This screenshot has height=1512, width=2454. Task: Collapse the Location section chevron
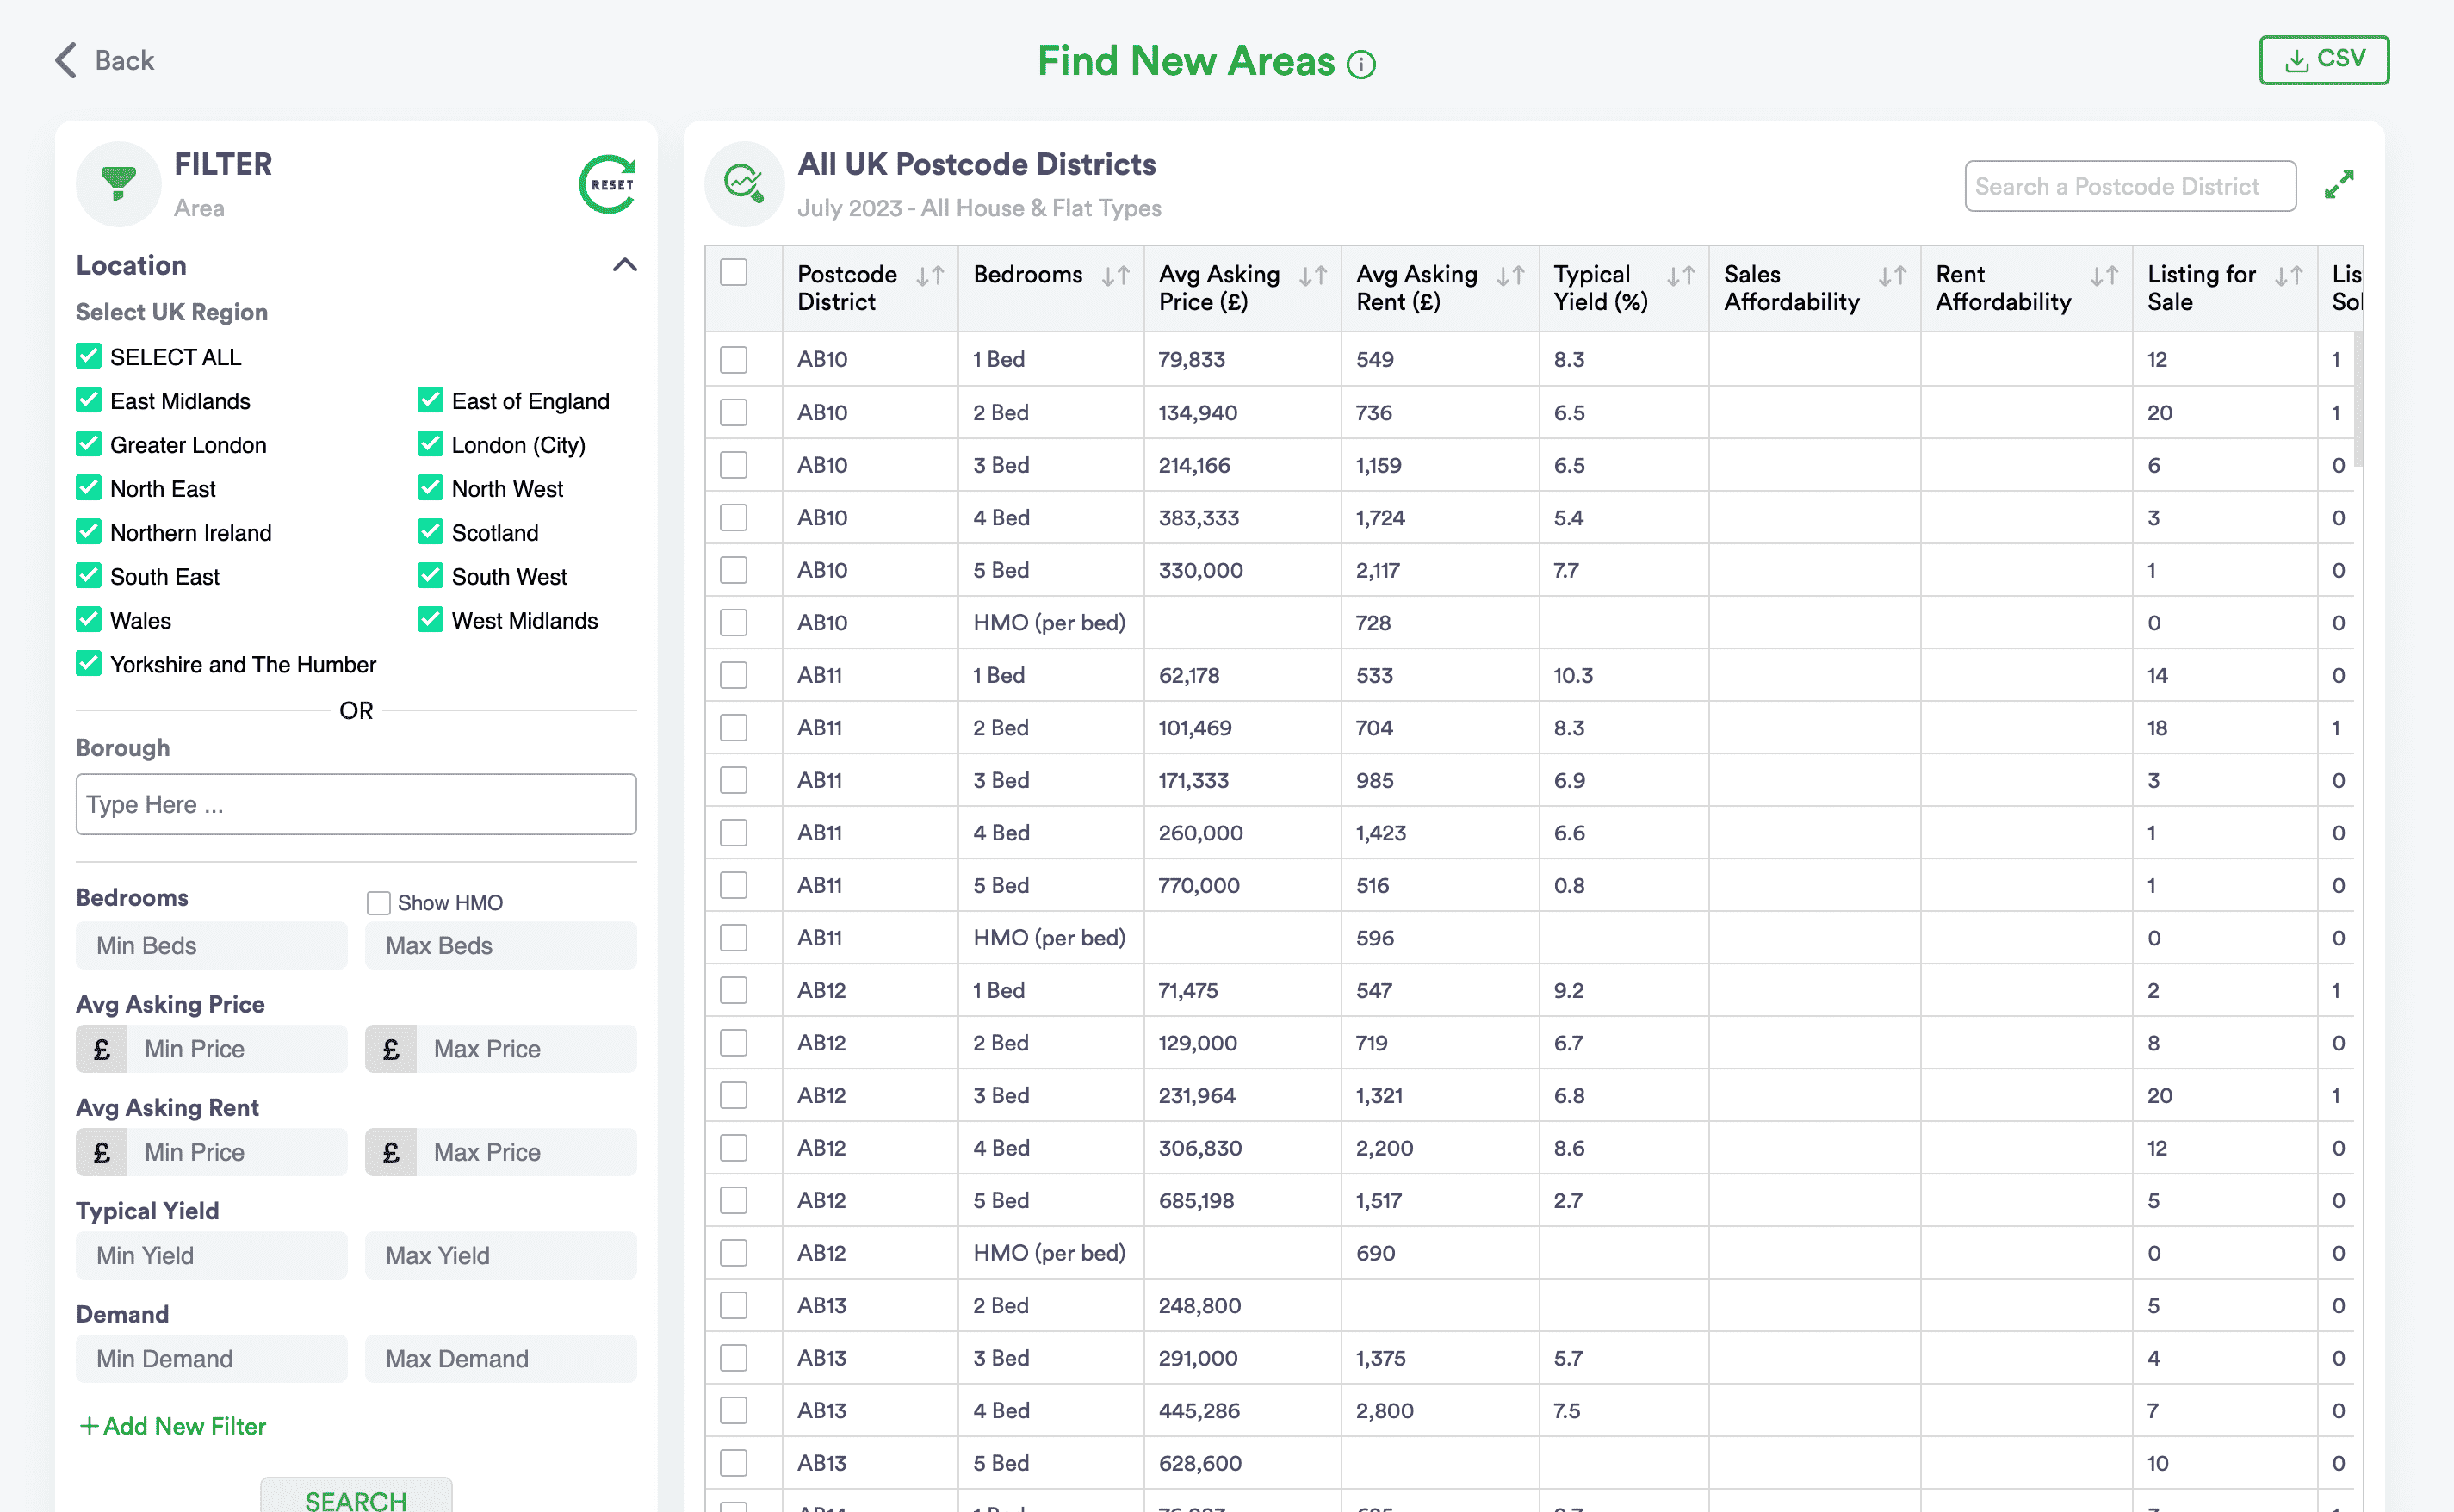point(624,265)
